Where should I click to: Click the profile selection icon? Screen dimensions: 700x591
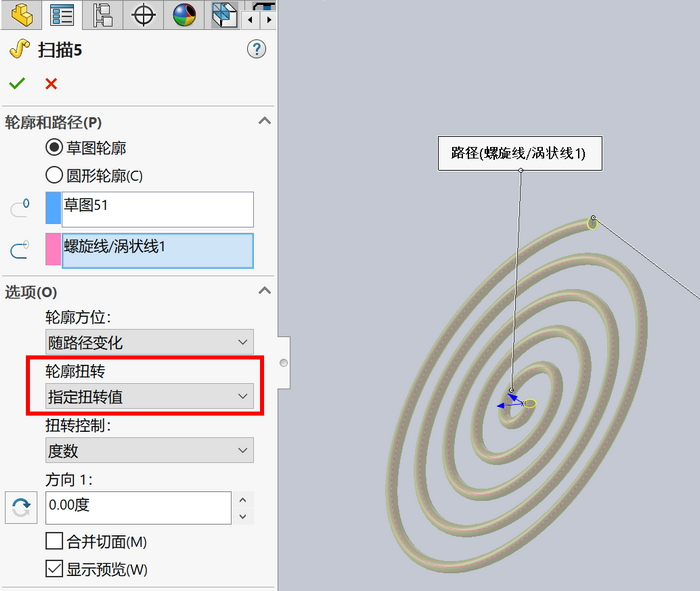click(20, 209)
